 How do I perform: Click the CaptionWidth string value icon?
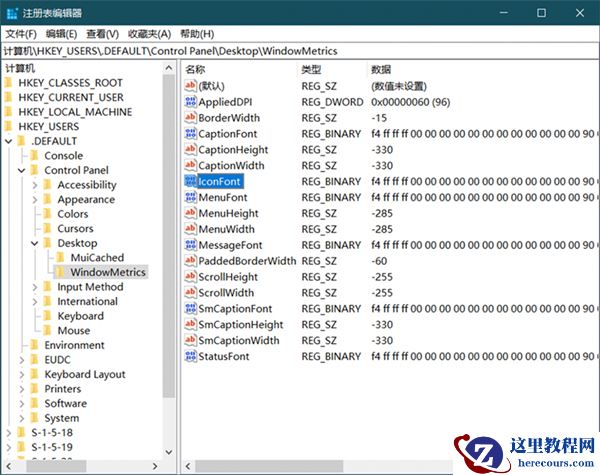(x=190, y=165)
